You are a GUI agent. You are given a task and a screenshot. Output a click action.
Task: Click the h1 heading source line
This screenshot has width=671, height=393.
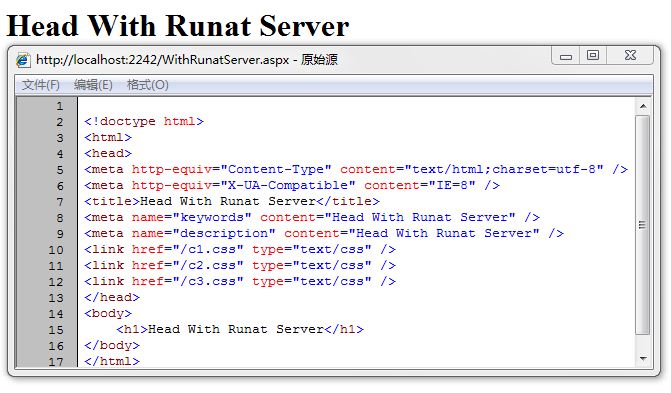(x=240, y=329)
